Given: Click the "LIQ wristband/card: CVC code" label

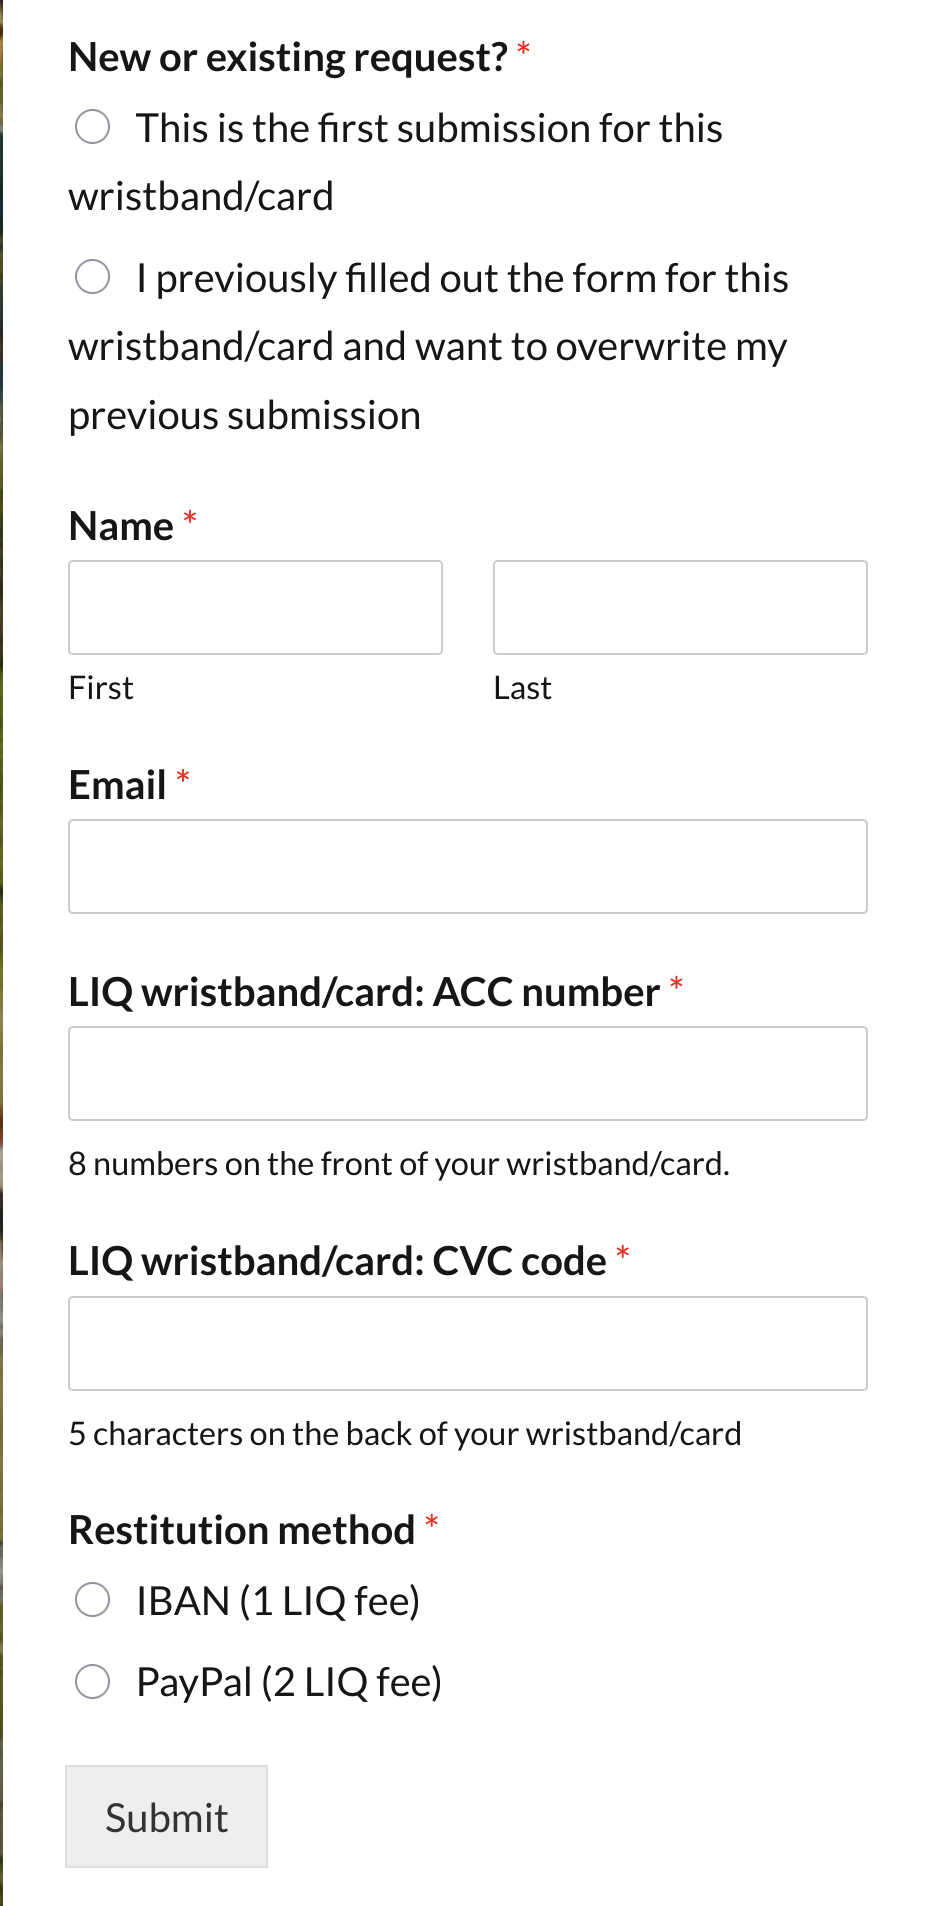Looking at the screenshot, I should [x=337, y=1261].
